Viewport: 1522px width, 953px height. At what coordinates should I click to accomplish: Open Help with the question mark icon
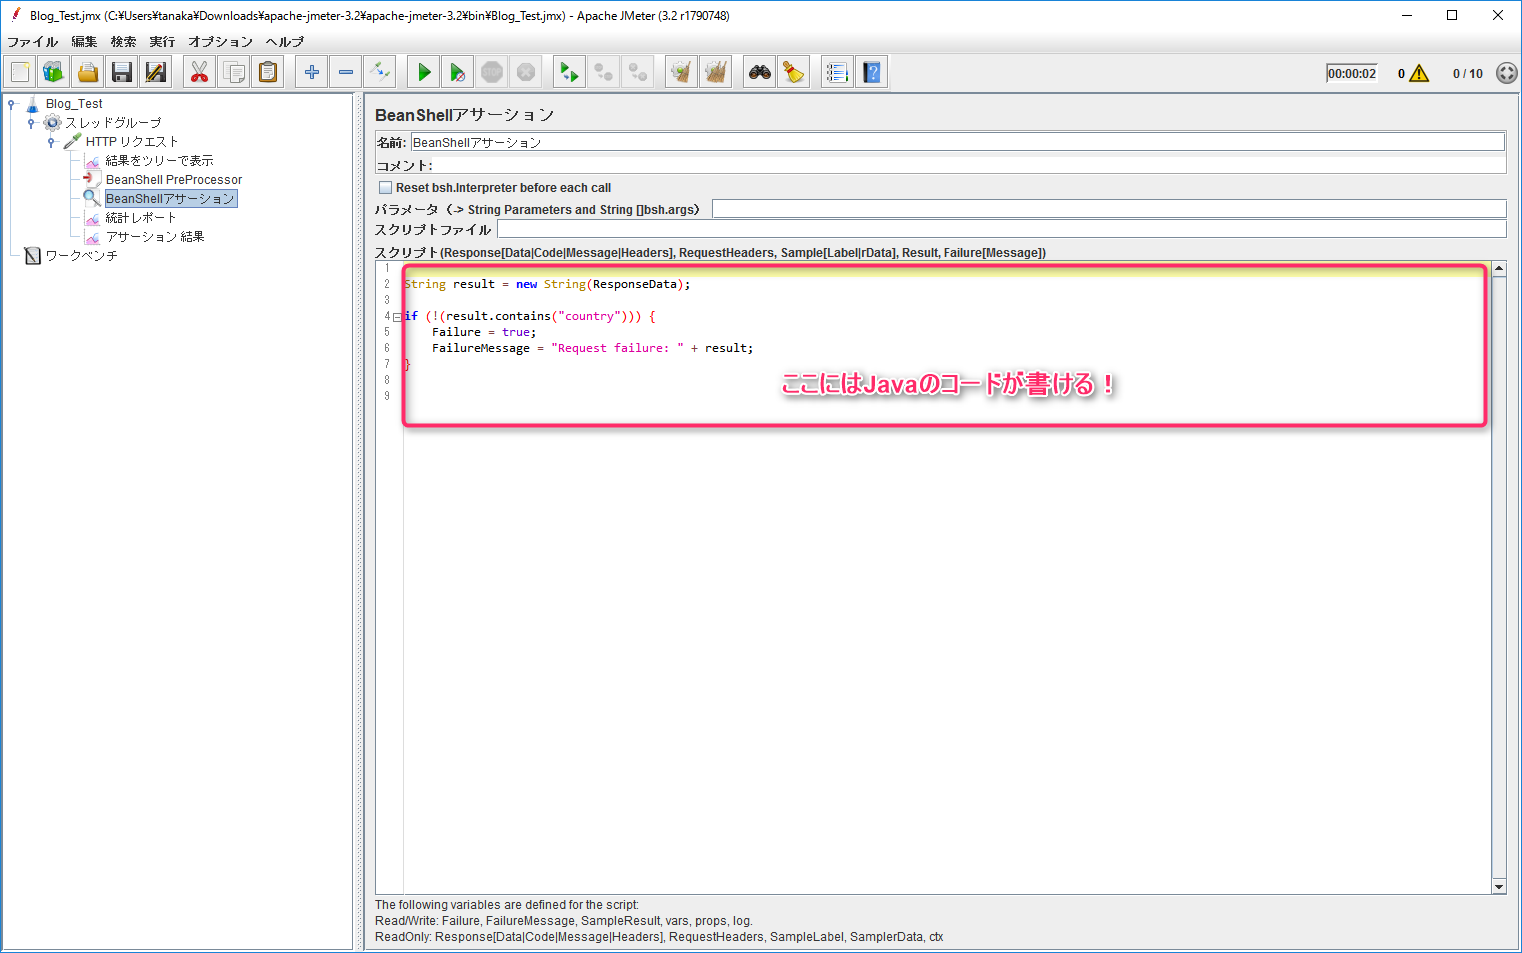click(872, 72)
